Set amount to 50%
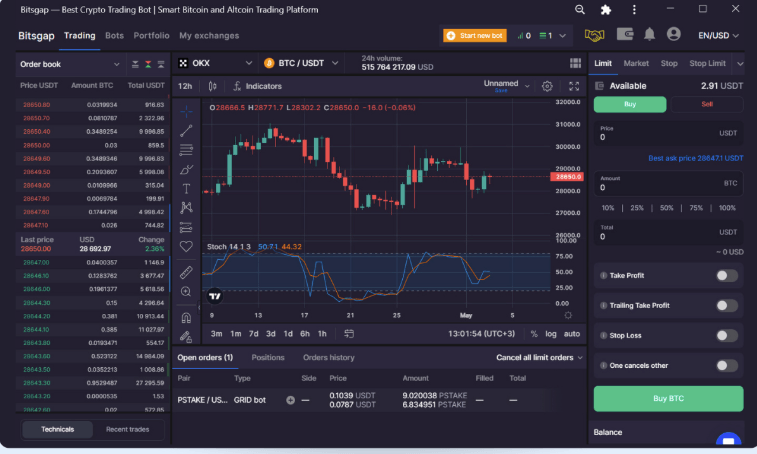This screenshot has width=757, height=454. coord(666,208)
